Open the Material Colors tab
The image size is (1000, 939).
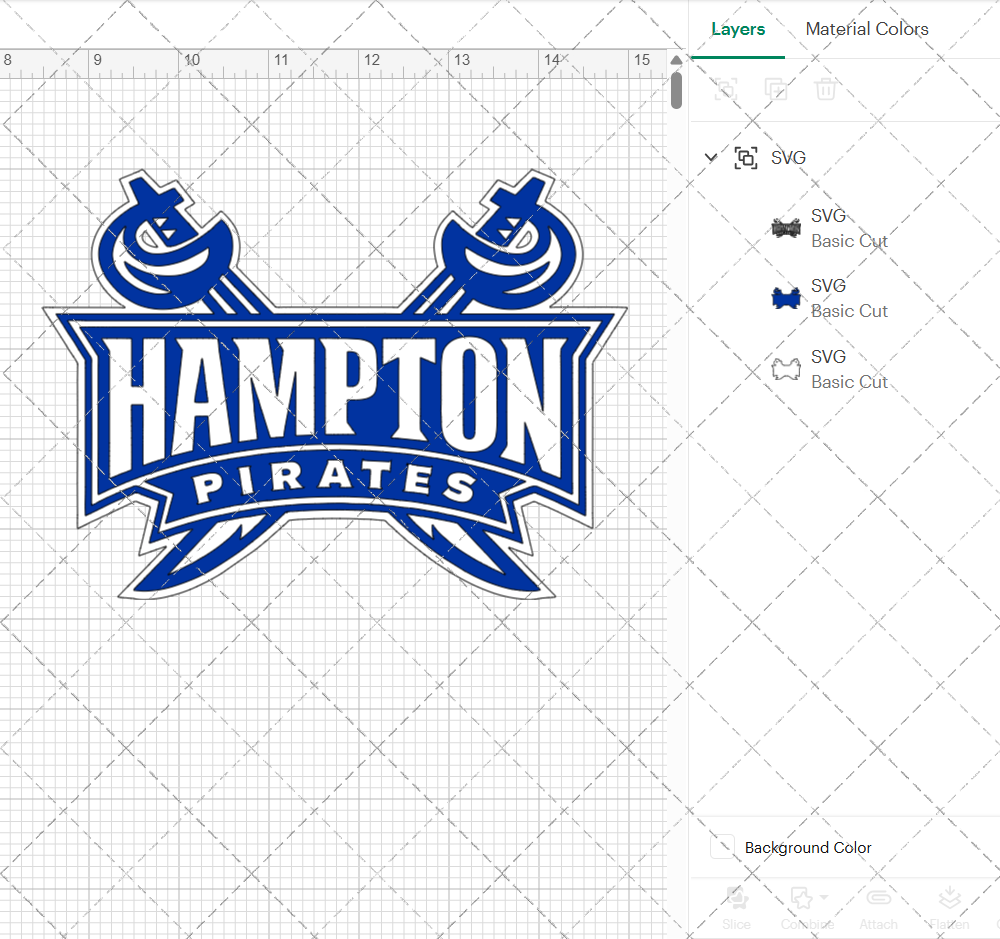coord(867,29)
